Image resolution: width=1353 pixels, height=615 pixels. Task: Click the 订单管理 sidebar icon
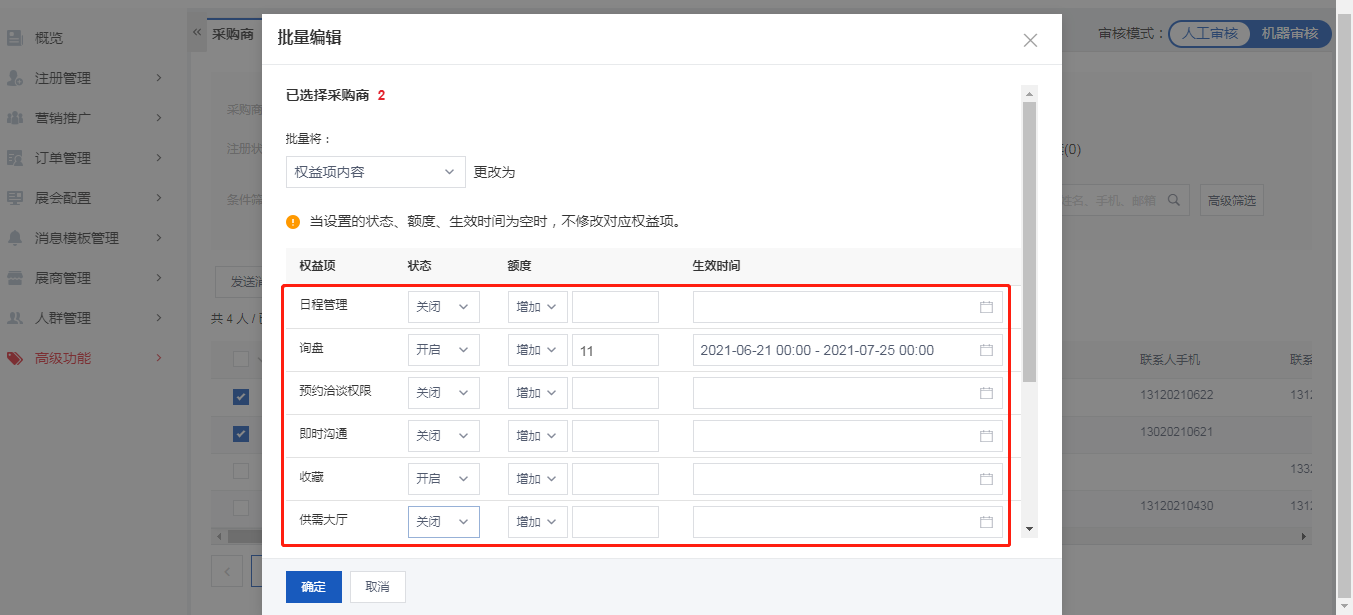point(15,158)
